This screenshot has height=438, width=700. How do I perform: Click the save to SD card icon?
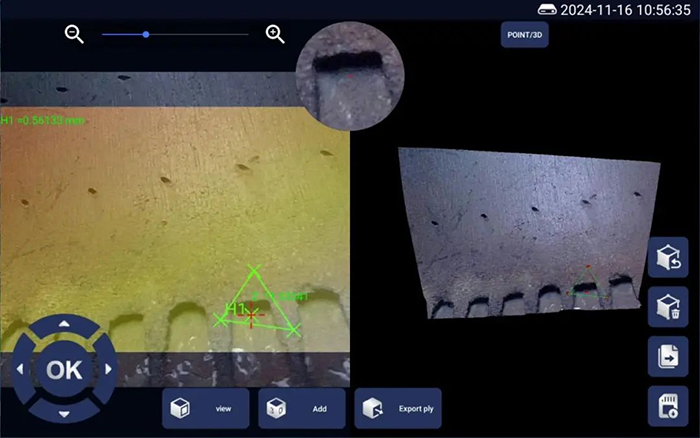(667, 404)
